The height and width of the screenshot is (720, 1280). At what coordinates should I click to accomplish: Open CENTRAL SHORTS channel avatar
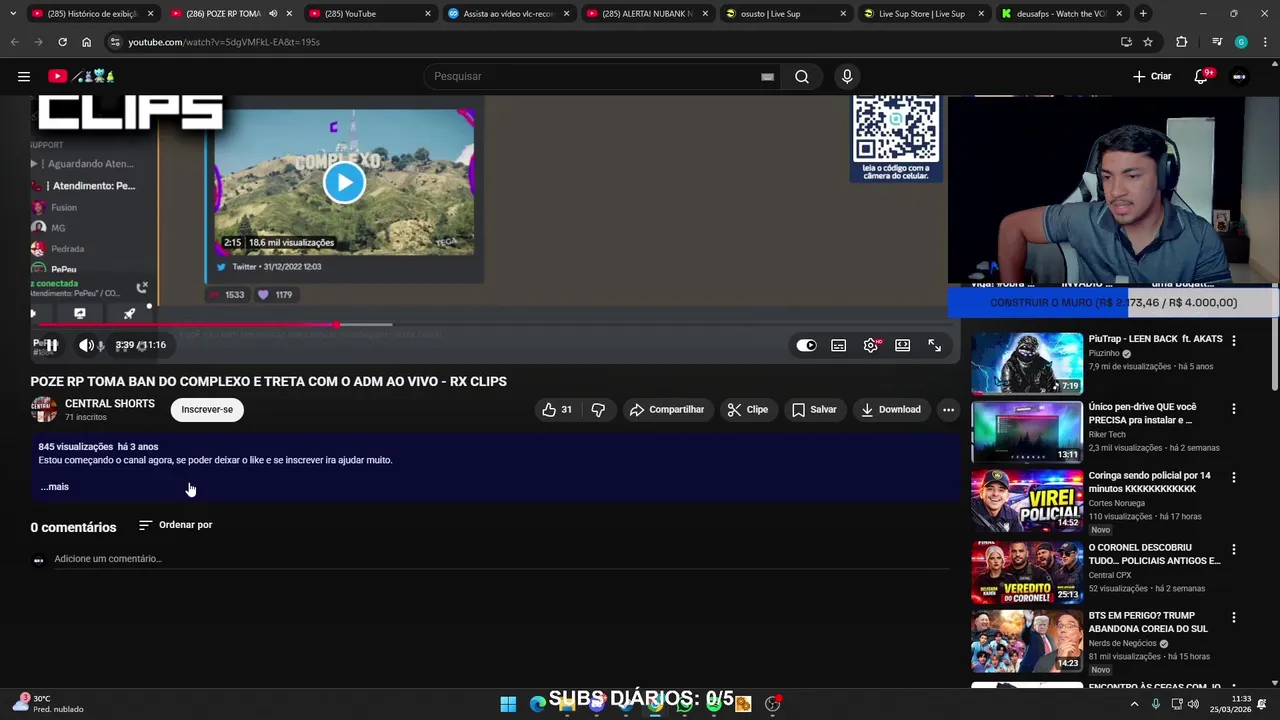44,409
